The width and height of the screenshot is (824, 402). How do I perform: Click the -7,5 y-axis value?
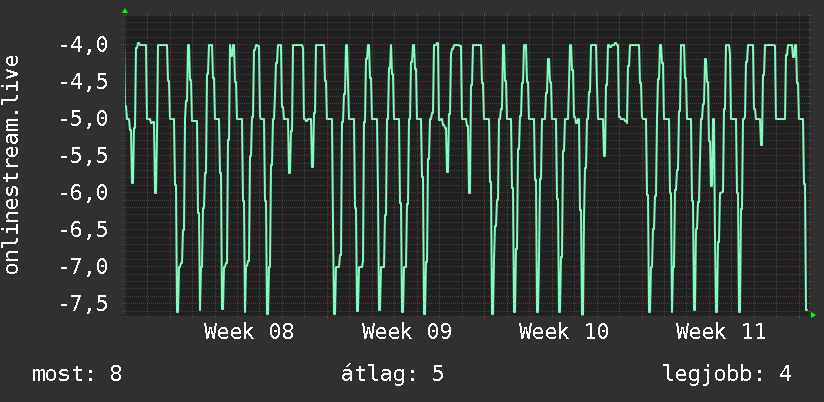84,303
